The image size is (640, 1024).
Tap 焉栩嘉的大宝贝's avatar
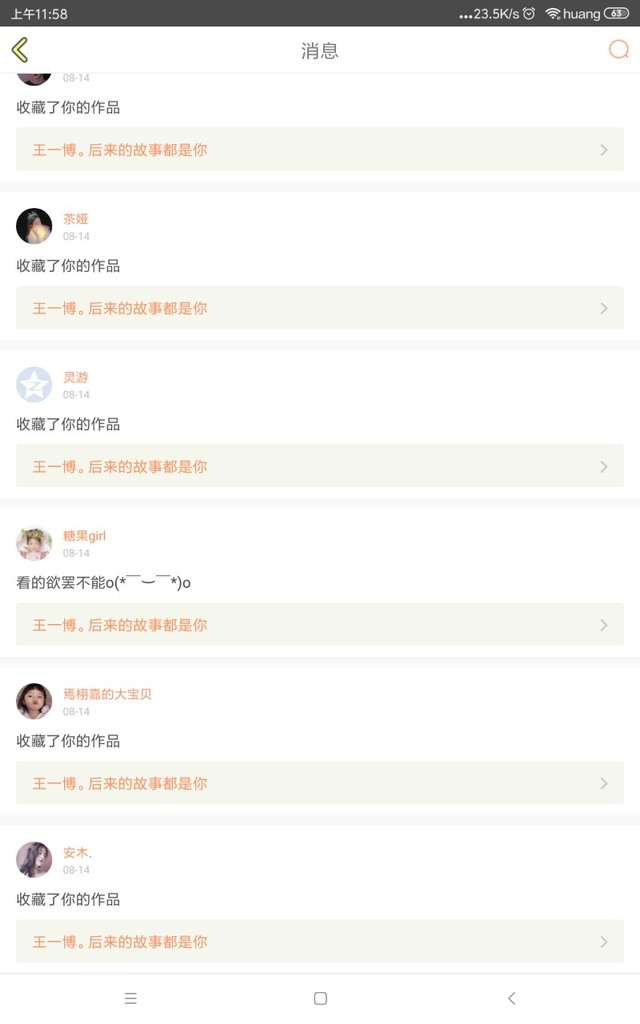[x=34, y=702]
